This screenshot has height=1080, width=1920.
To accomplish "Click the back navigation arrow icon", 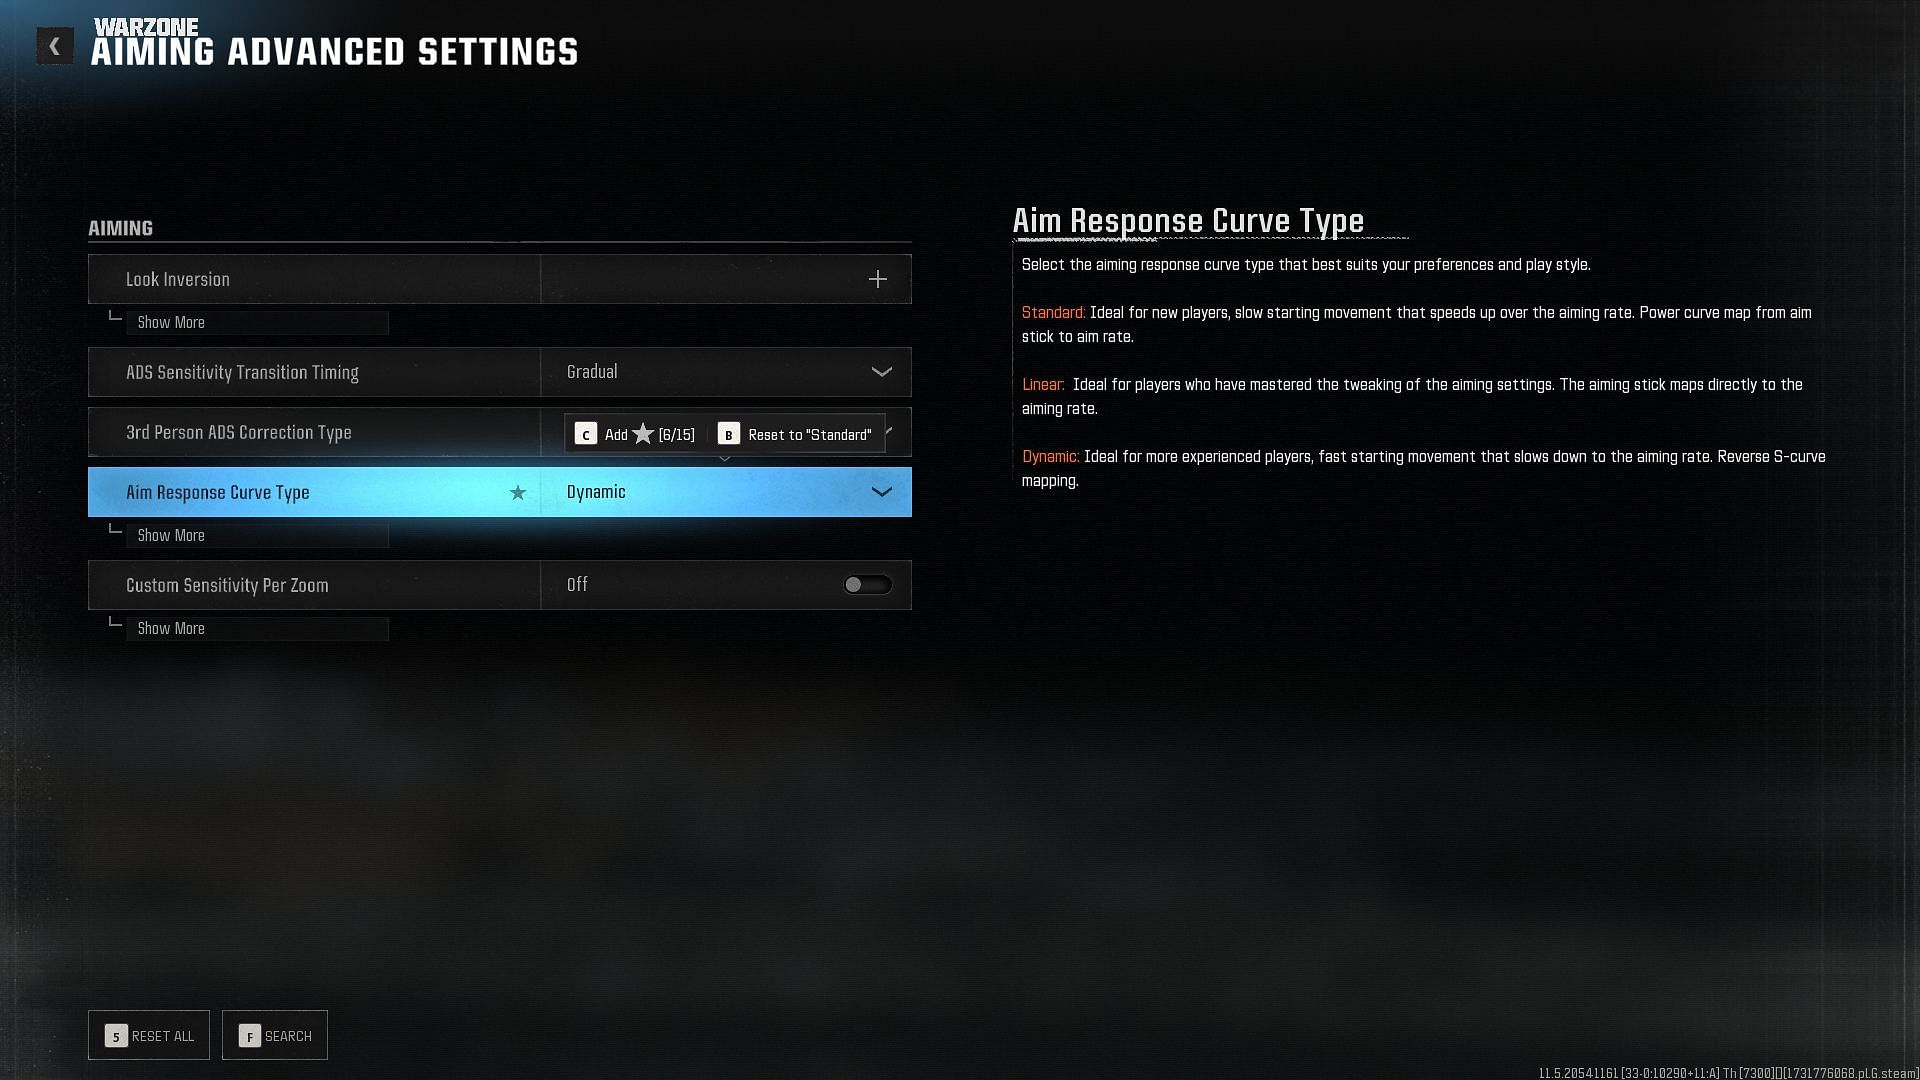I will point(53,42).
